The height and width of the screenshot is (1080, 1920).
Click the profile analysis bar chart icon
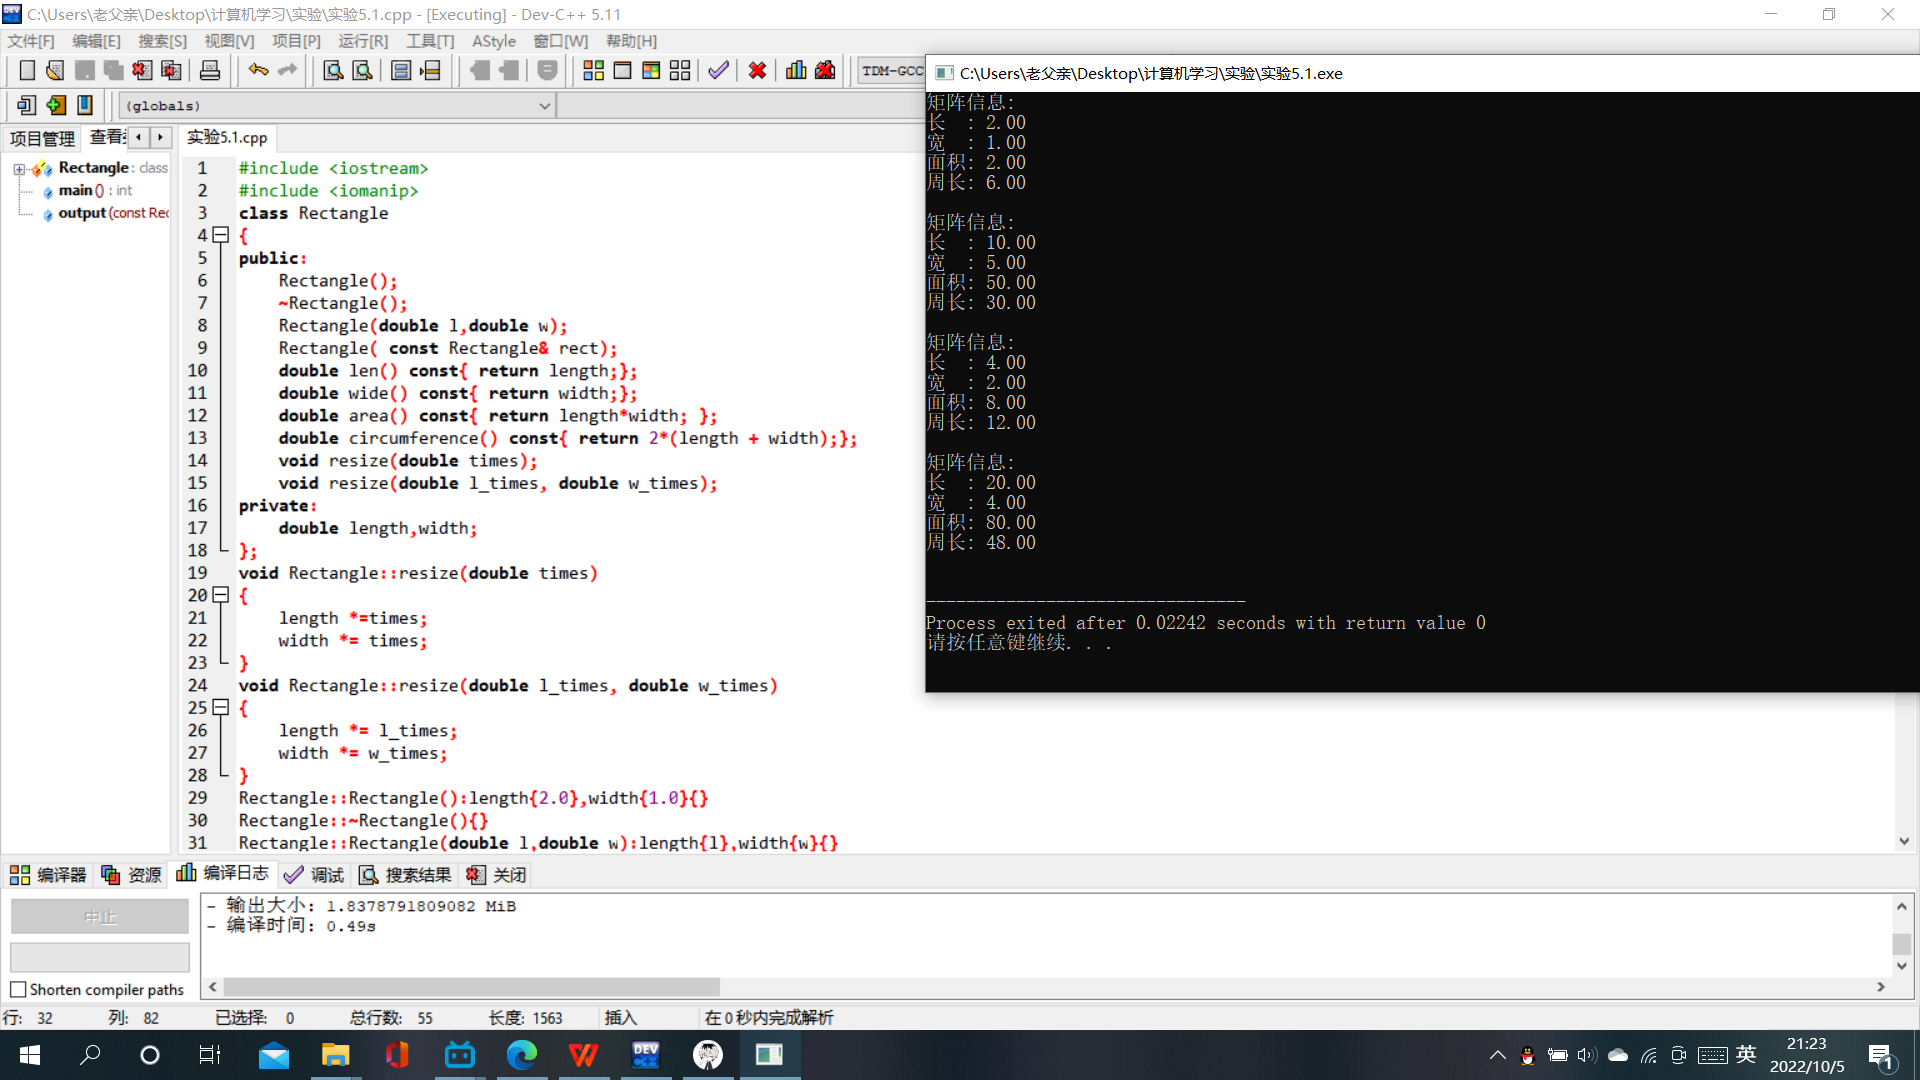tap(796, 71)
